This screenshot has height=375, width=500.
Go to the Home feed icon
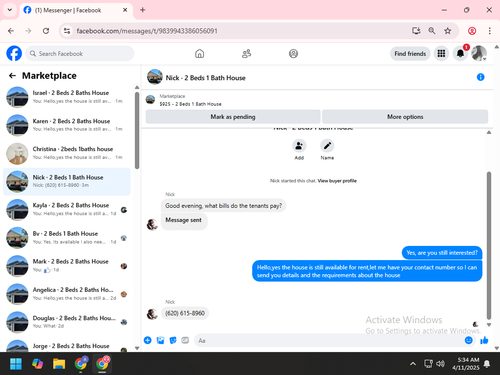(x=199, y=54)
